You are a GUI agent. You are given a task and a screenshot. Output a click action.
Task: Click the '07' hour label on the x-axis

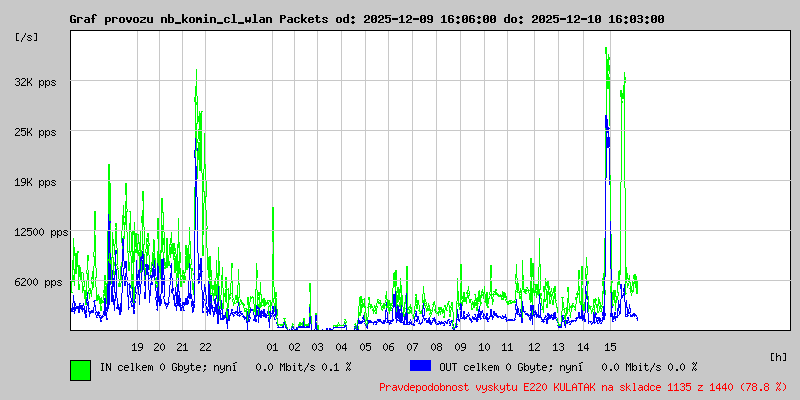412,347
